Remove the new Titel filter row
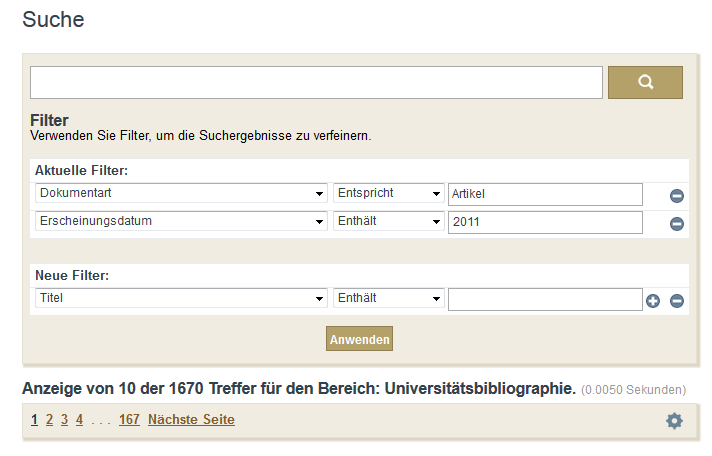This screenshot has width=712, height=456. tap(676, 301)
